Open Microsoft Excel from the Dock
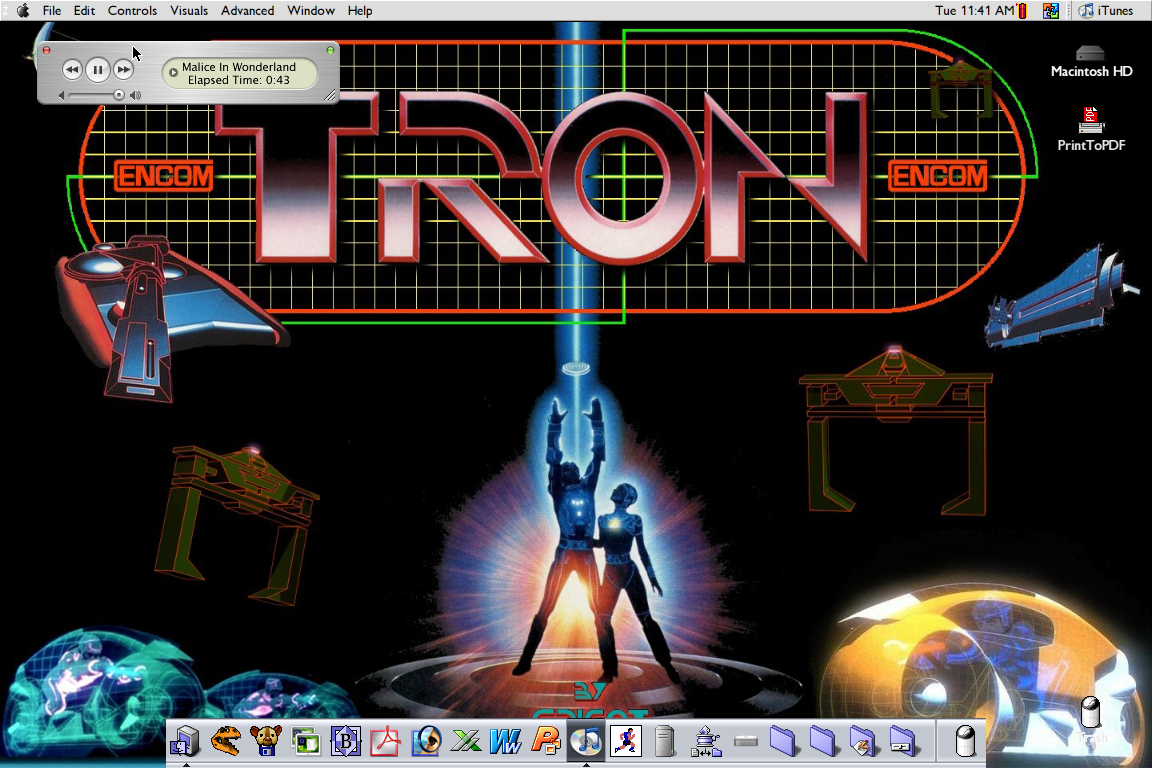The height and width of the screenshot is (768, 1152). click(466, 742)
